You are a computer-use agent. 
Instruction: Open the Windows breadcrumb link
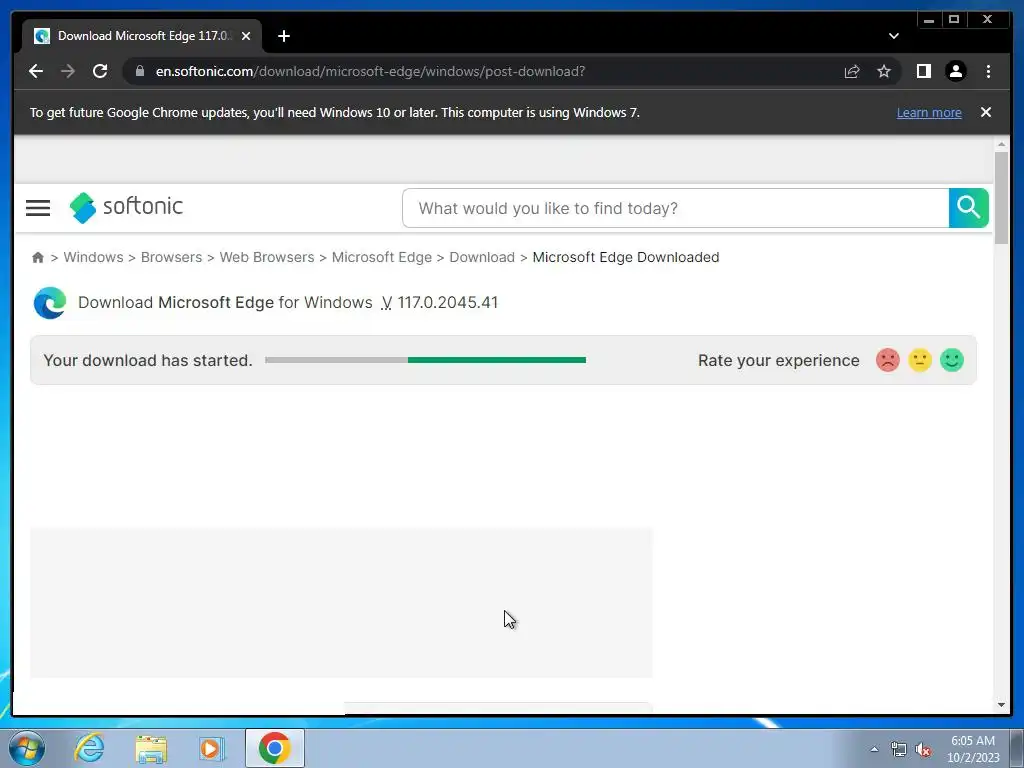93,257
